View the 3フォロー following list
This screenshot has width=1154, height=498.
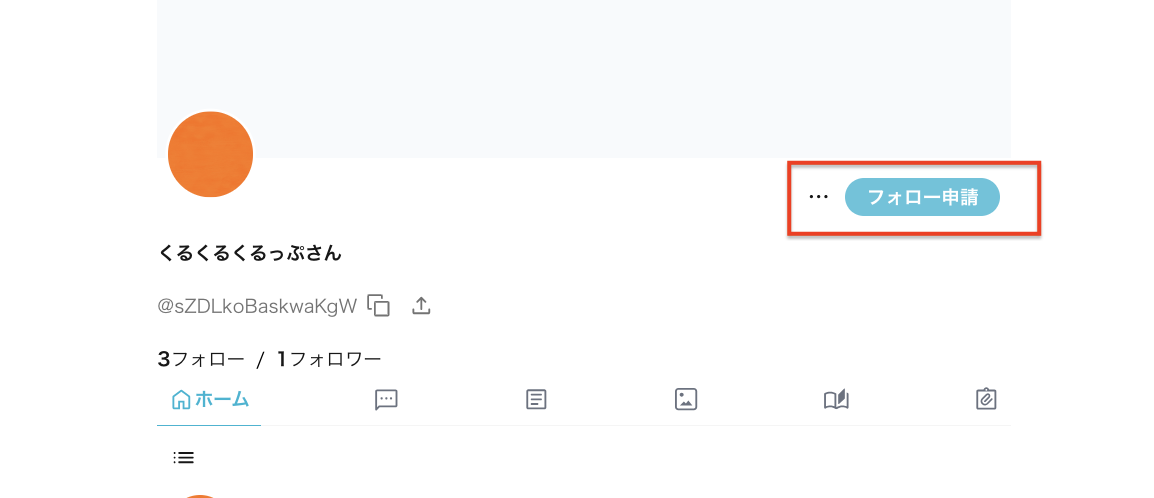pos(201,360)
